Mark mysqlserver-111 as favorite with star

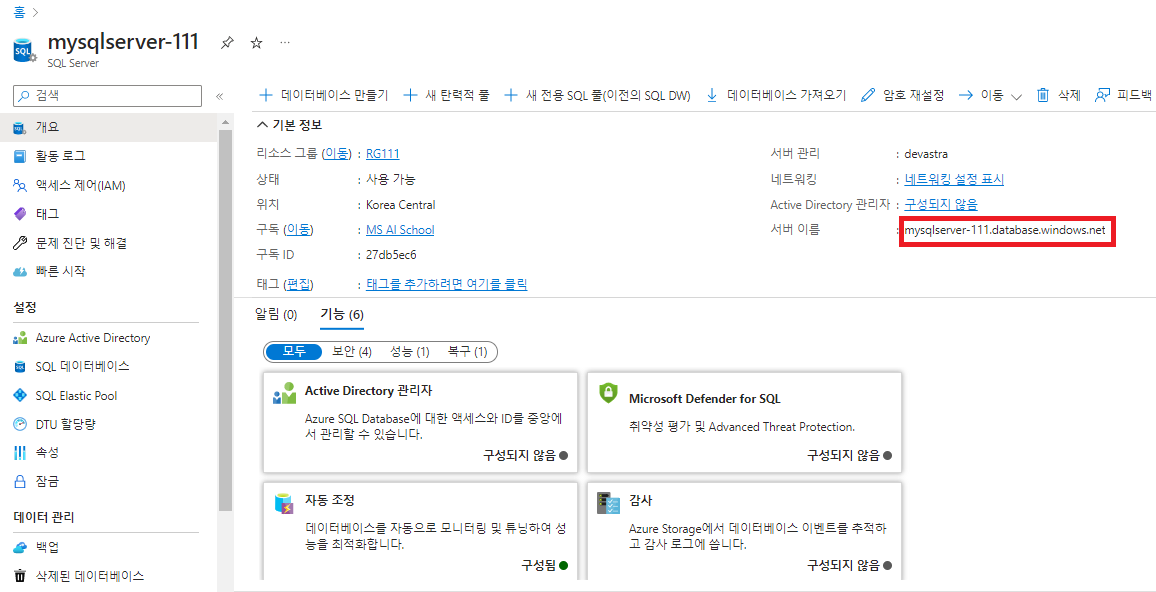257,43
